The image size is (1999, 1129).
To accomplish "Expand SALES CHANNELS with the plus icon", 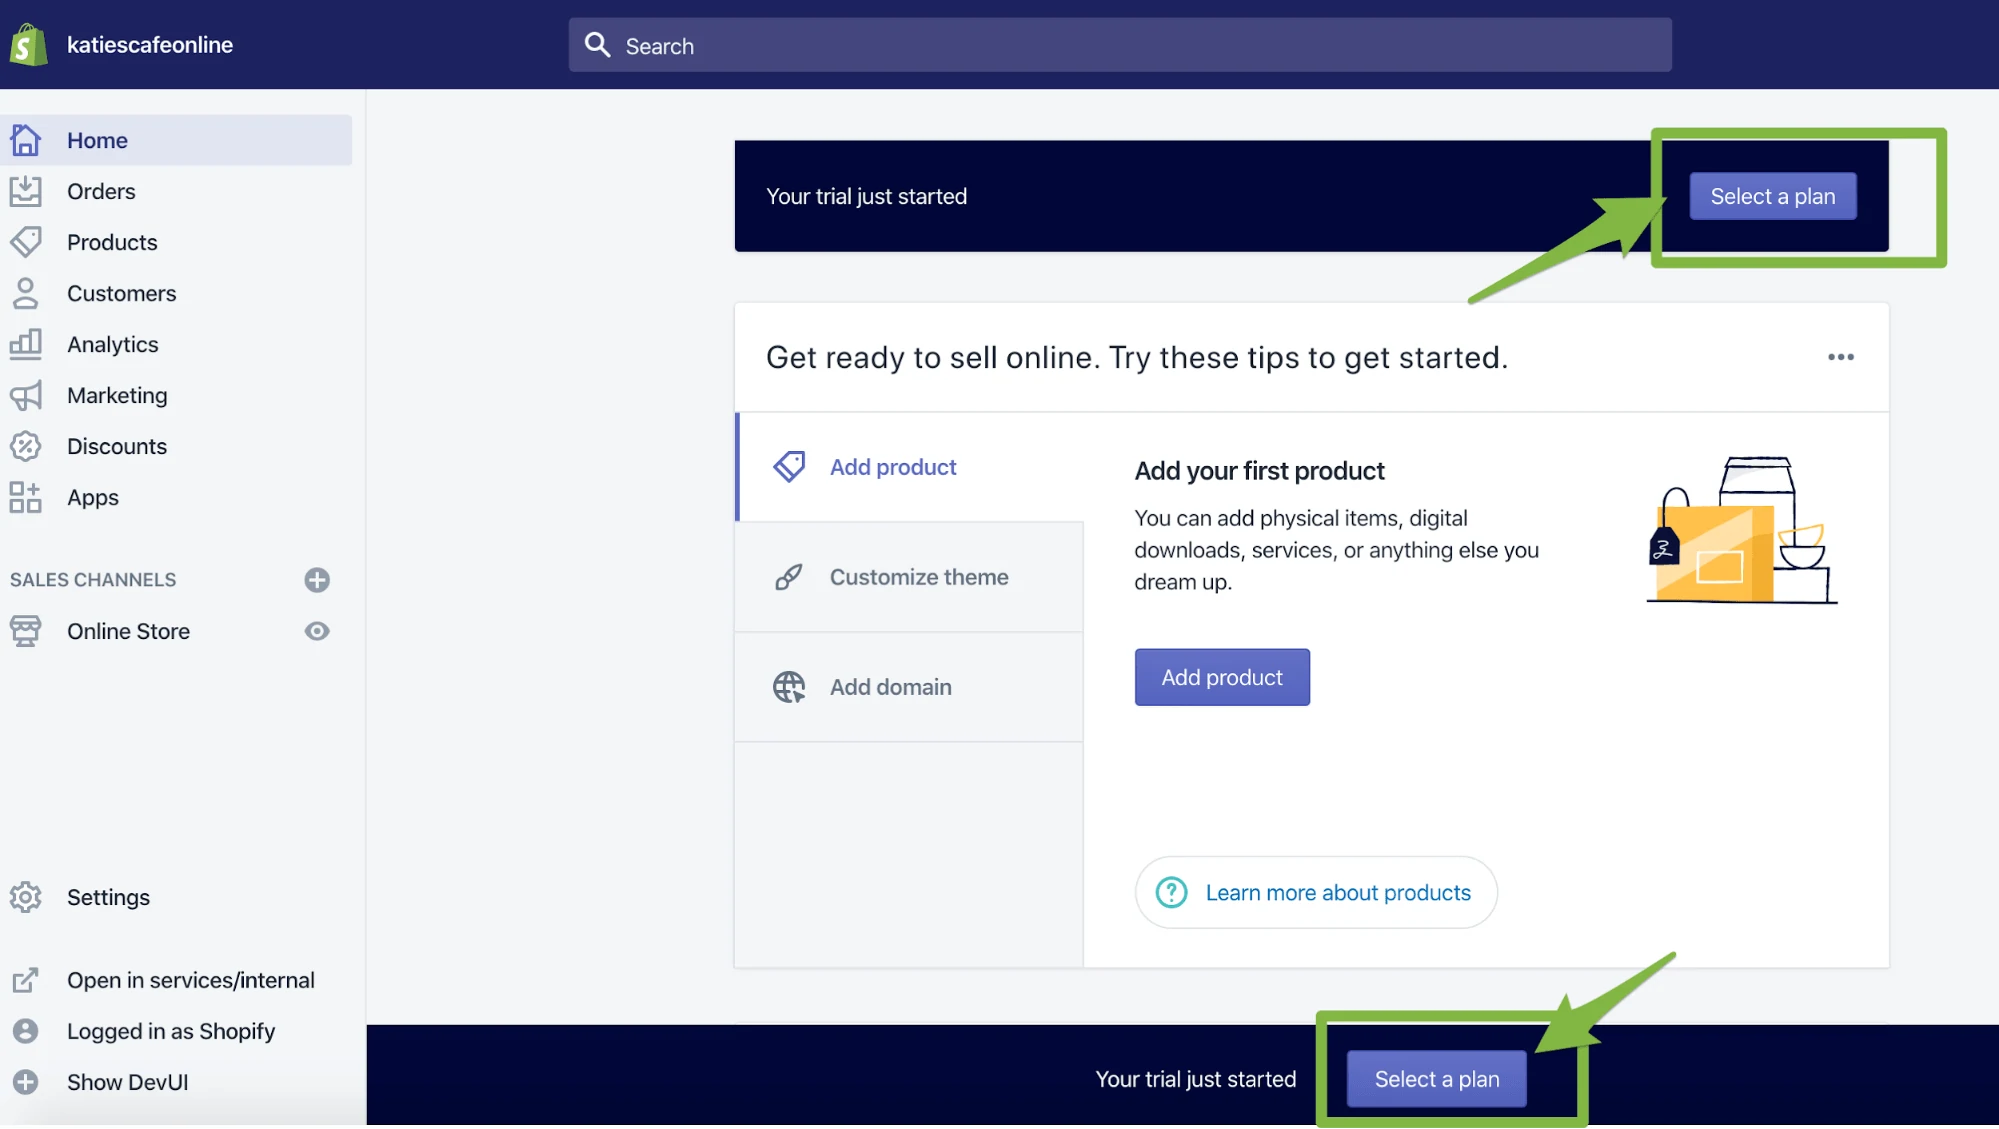I will pyautogui.click(x=316, y=580).
